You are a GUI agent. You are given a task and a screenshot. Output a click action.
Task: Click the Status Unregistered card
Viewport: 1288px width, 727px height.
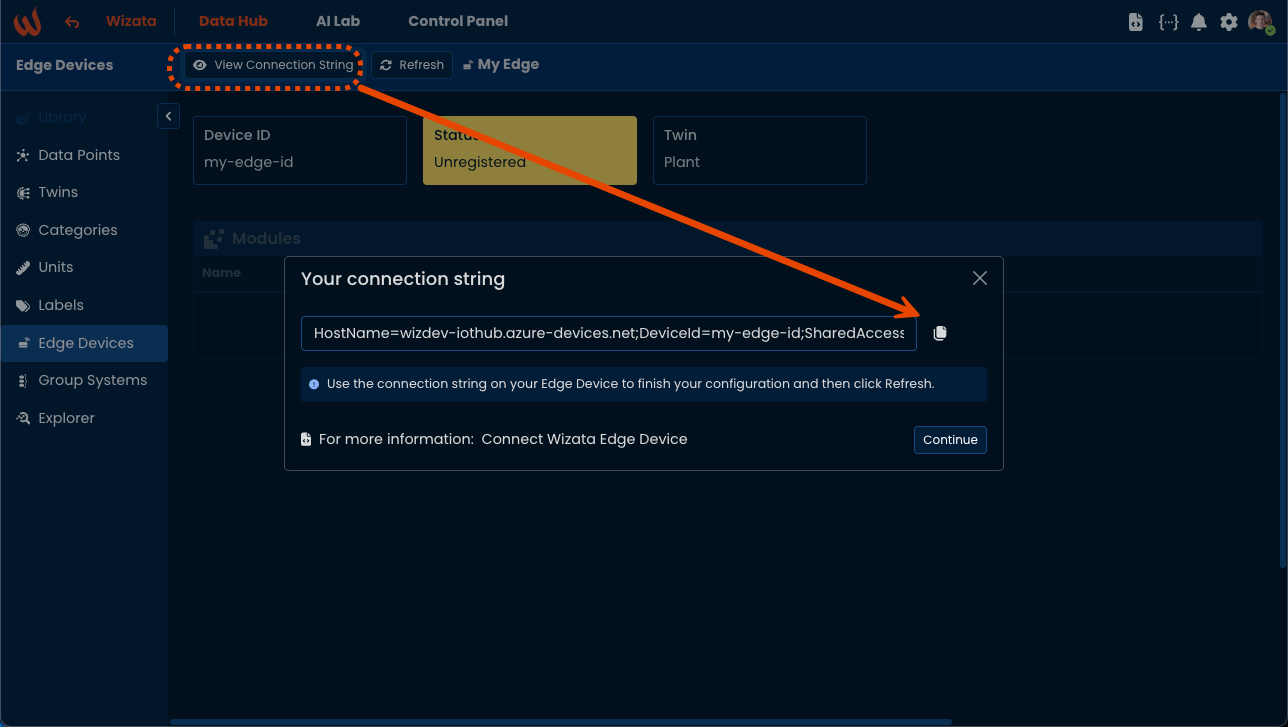[x=530, y=151]
